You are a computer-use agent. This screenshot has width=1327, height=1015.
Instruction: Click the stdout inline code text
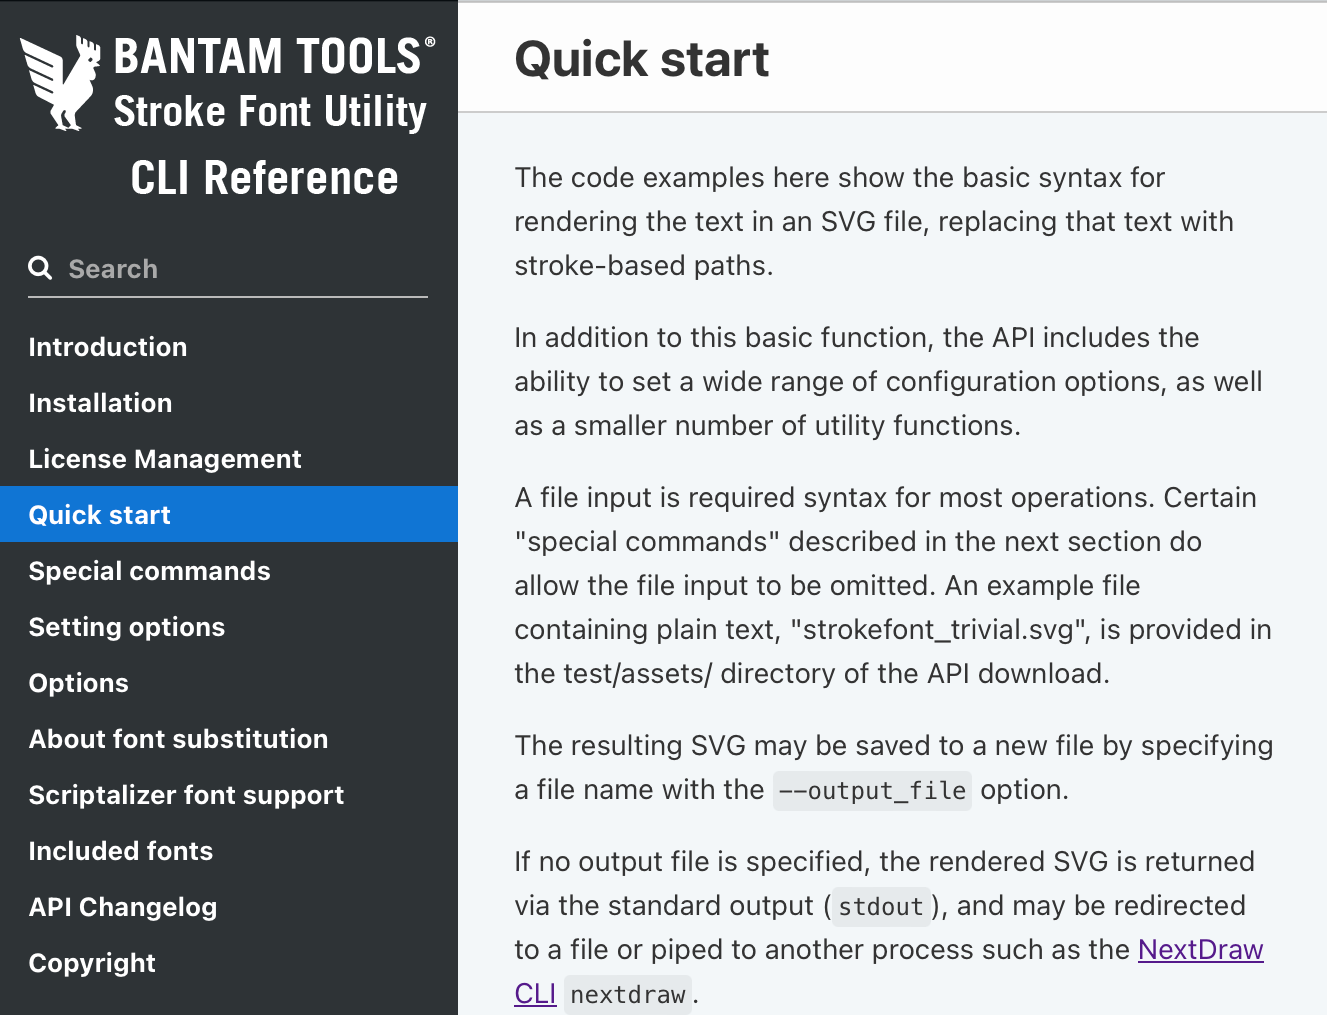(880, 907)
